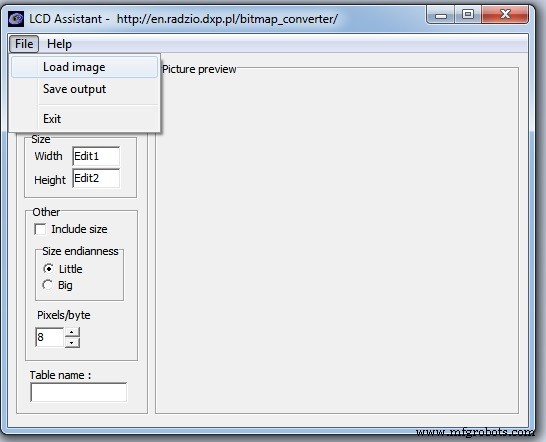Select Big size endianness
The height and width of the screenshot is (442, 546).
point(48,285)
